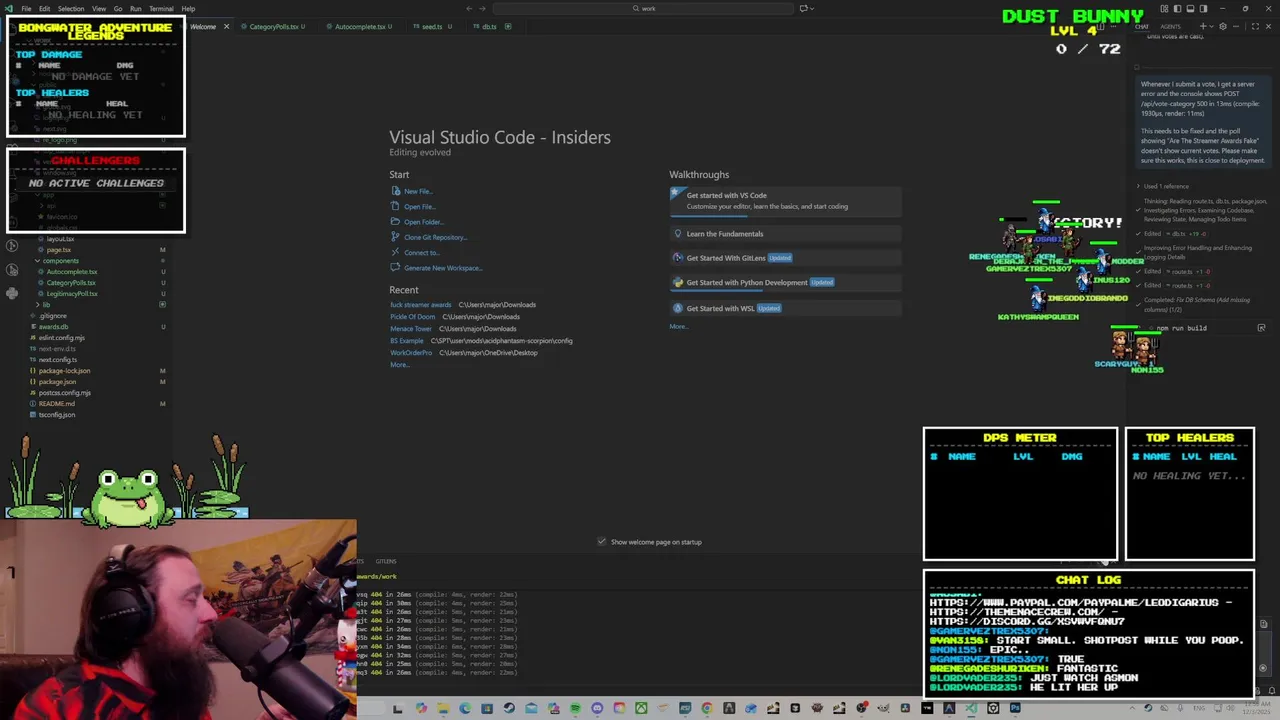Image resolution: width=1280 pixels, height=720 pixels.
Task: Close the chat panel
Action: (1270, 27)
